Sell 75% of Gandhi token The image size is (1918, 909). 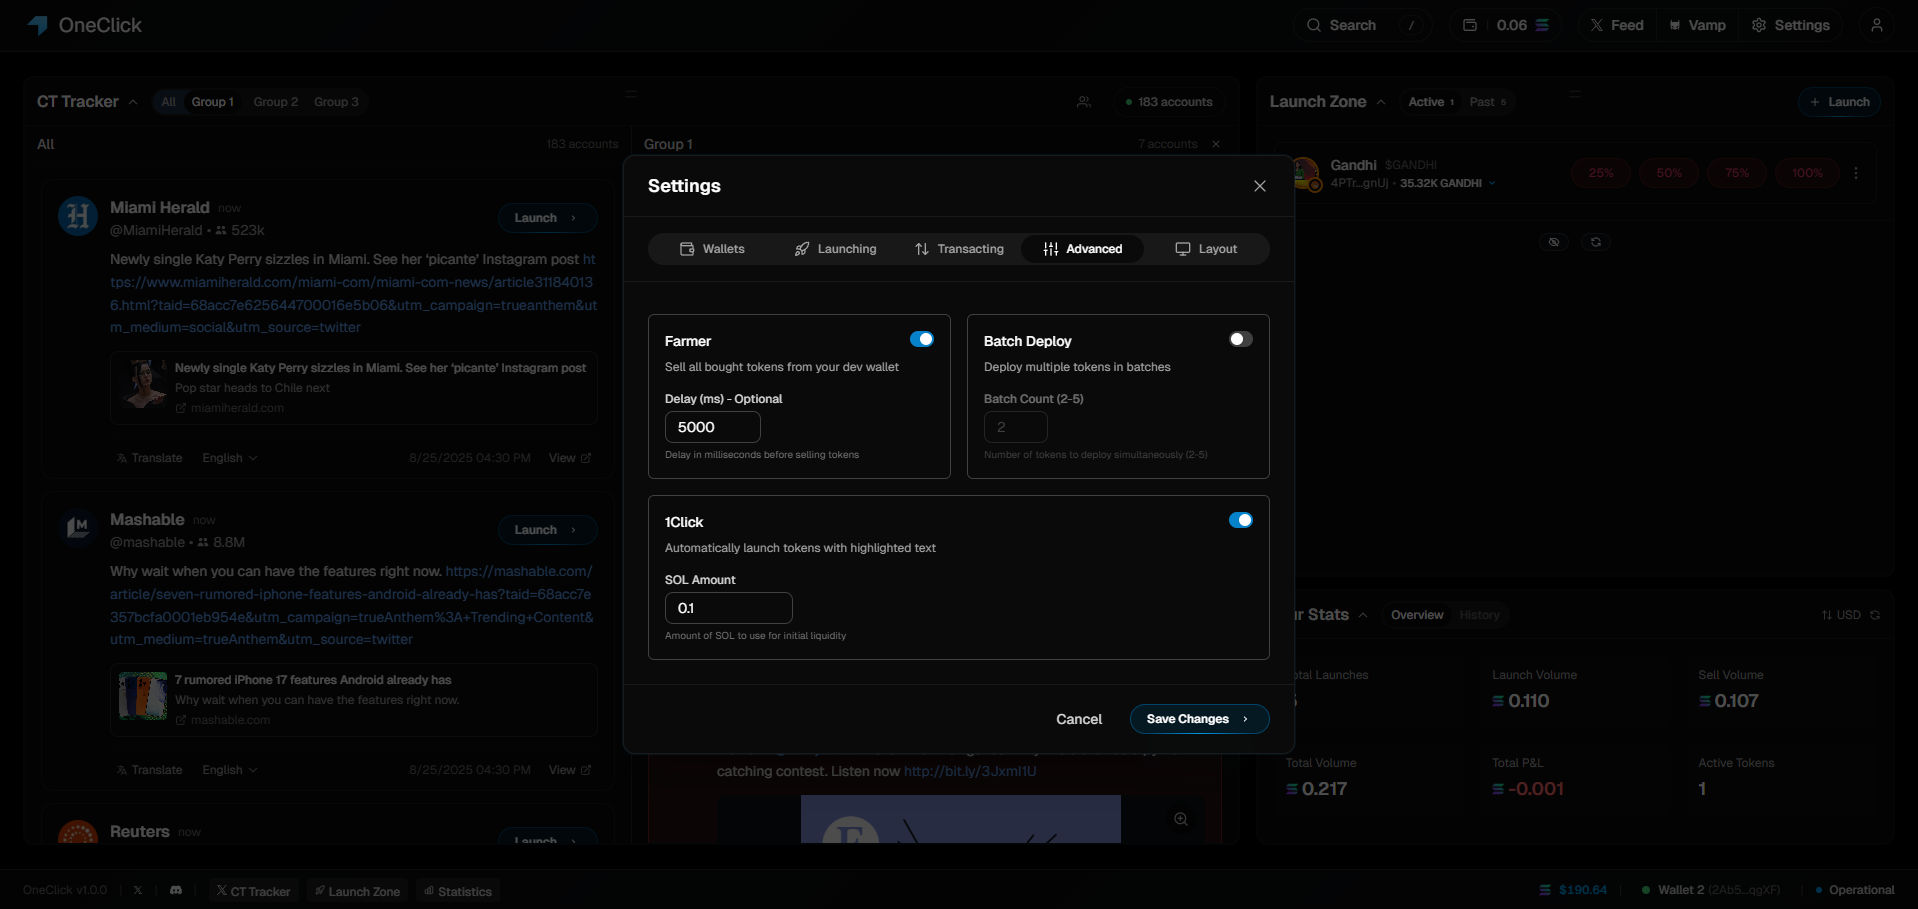pos(1737,173)
